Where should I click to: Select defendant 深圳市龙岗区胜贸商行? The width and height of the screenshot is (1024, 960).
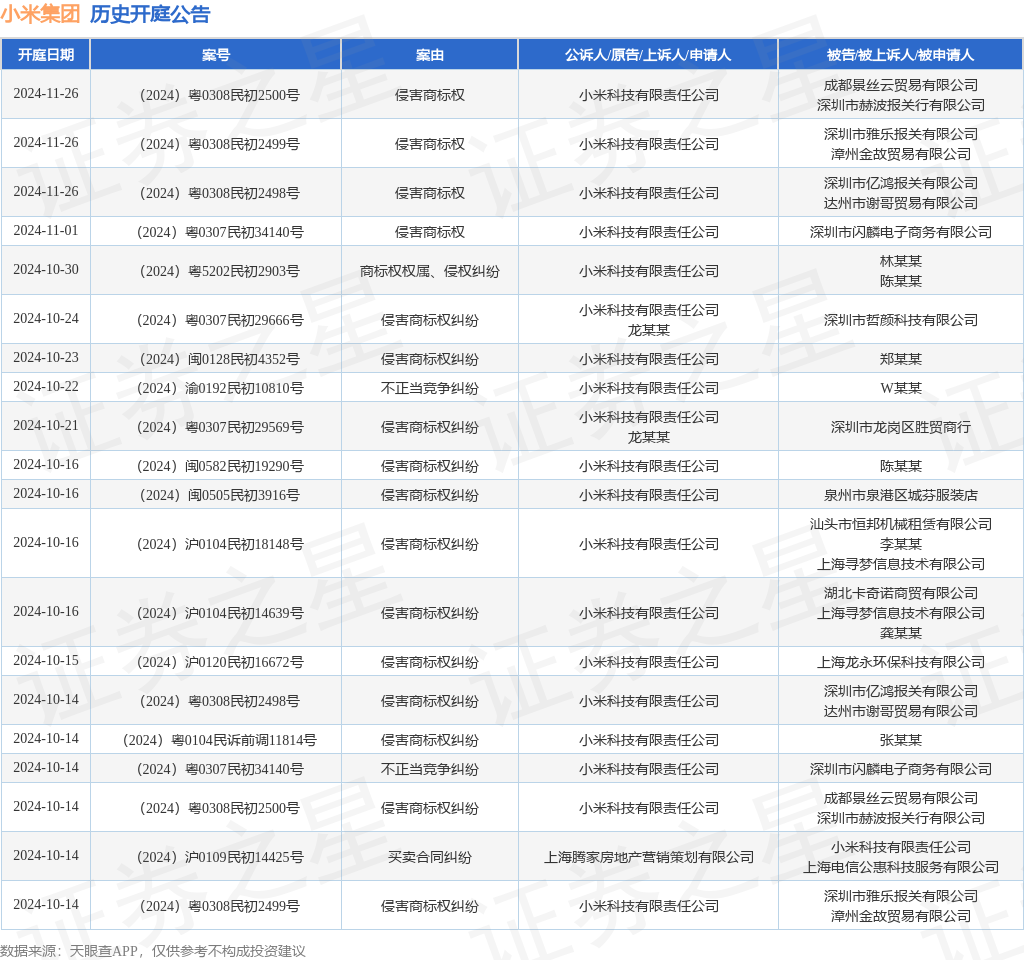[x=901, y=427]
